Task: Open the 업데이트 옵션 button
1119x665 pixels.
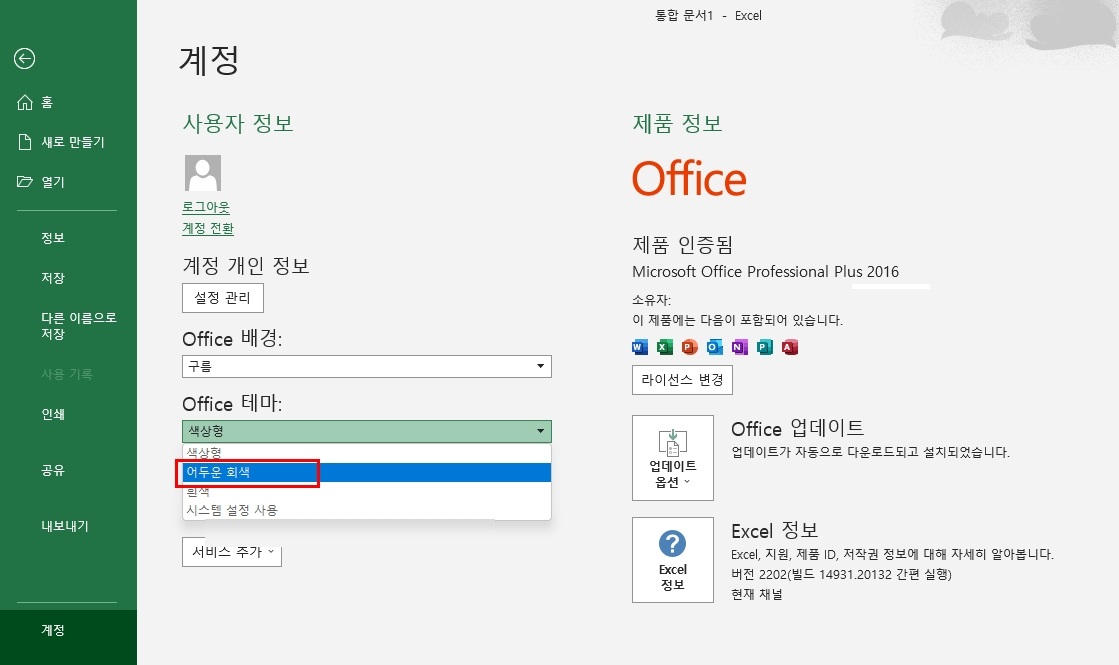Action: [x=673, y=458]
